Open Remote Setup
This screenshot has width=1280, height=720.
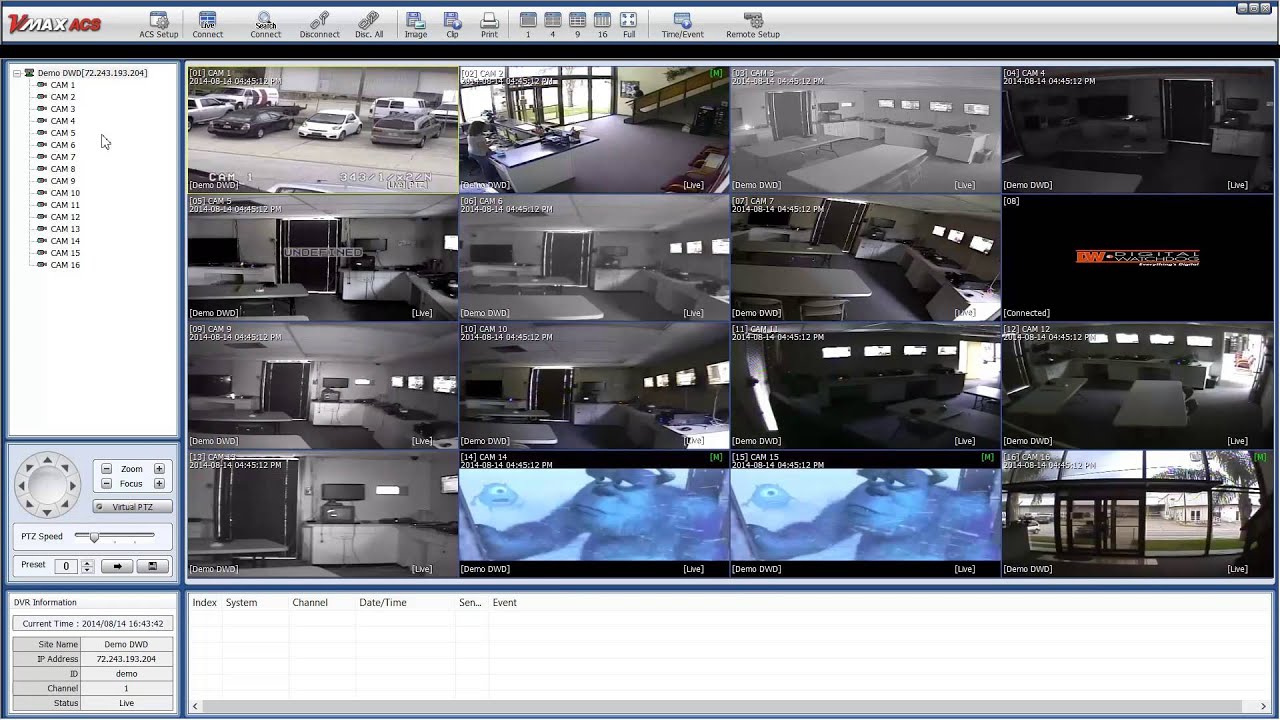(x=753, y=25)
